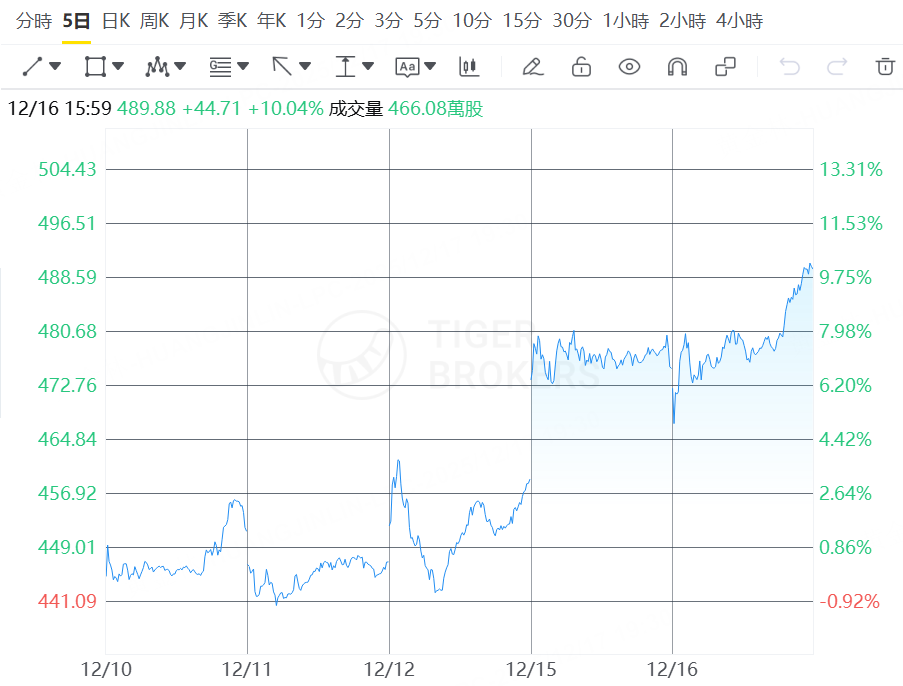Image resolution: width=903 pixels, height=686 pixels.
Task: Expand the line tool dropdown arrow
Action: 55,66
